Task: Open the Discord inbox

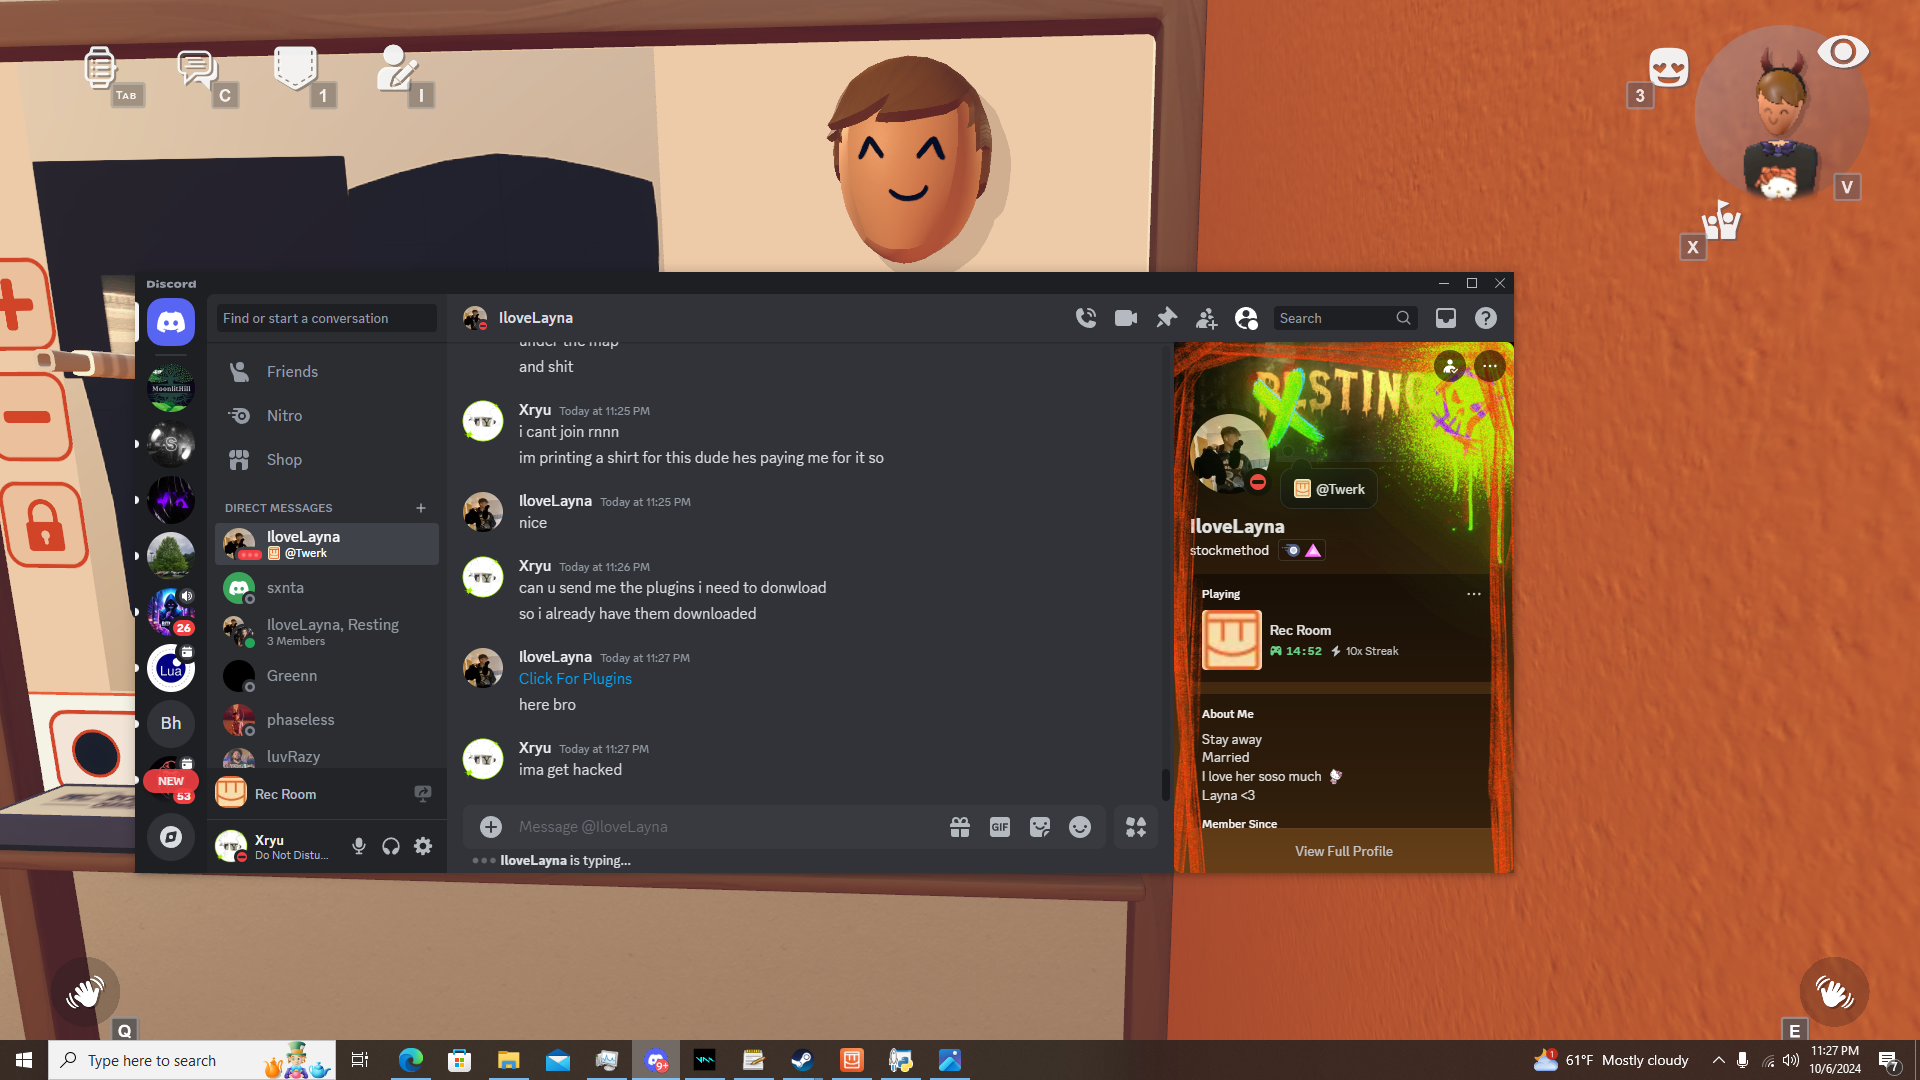Action: pyautogui.click(x=1445, y=318)
